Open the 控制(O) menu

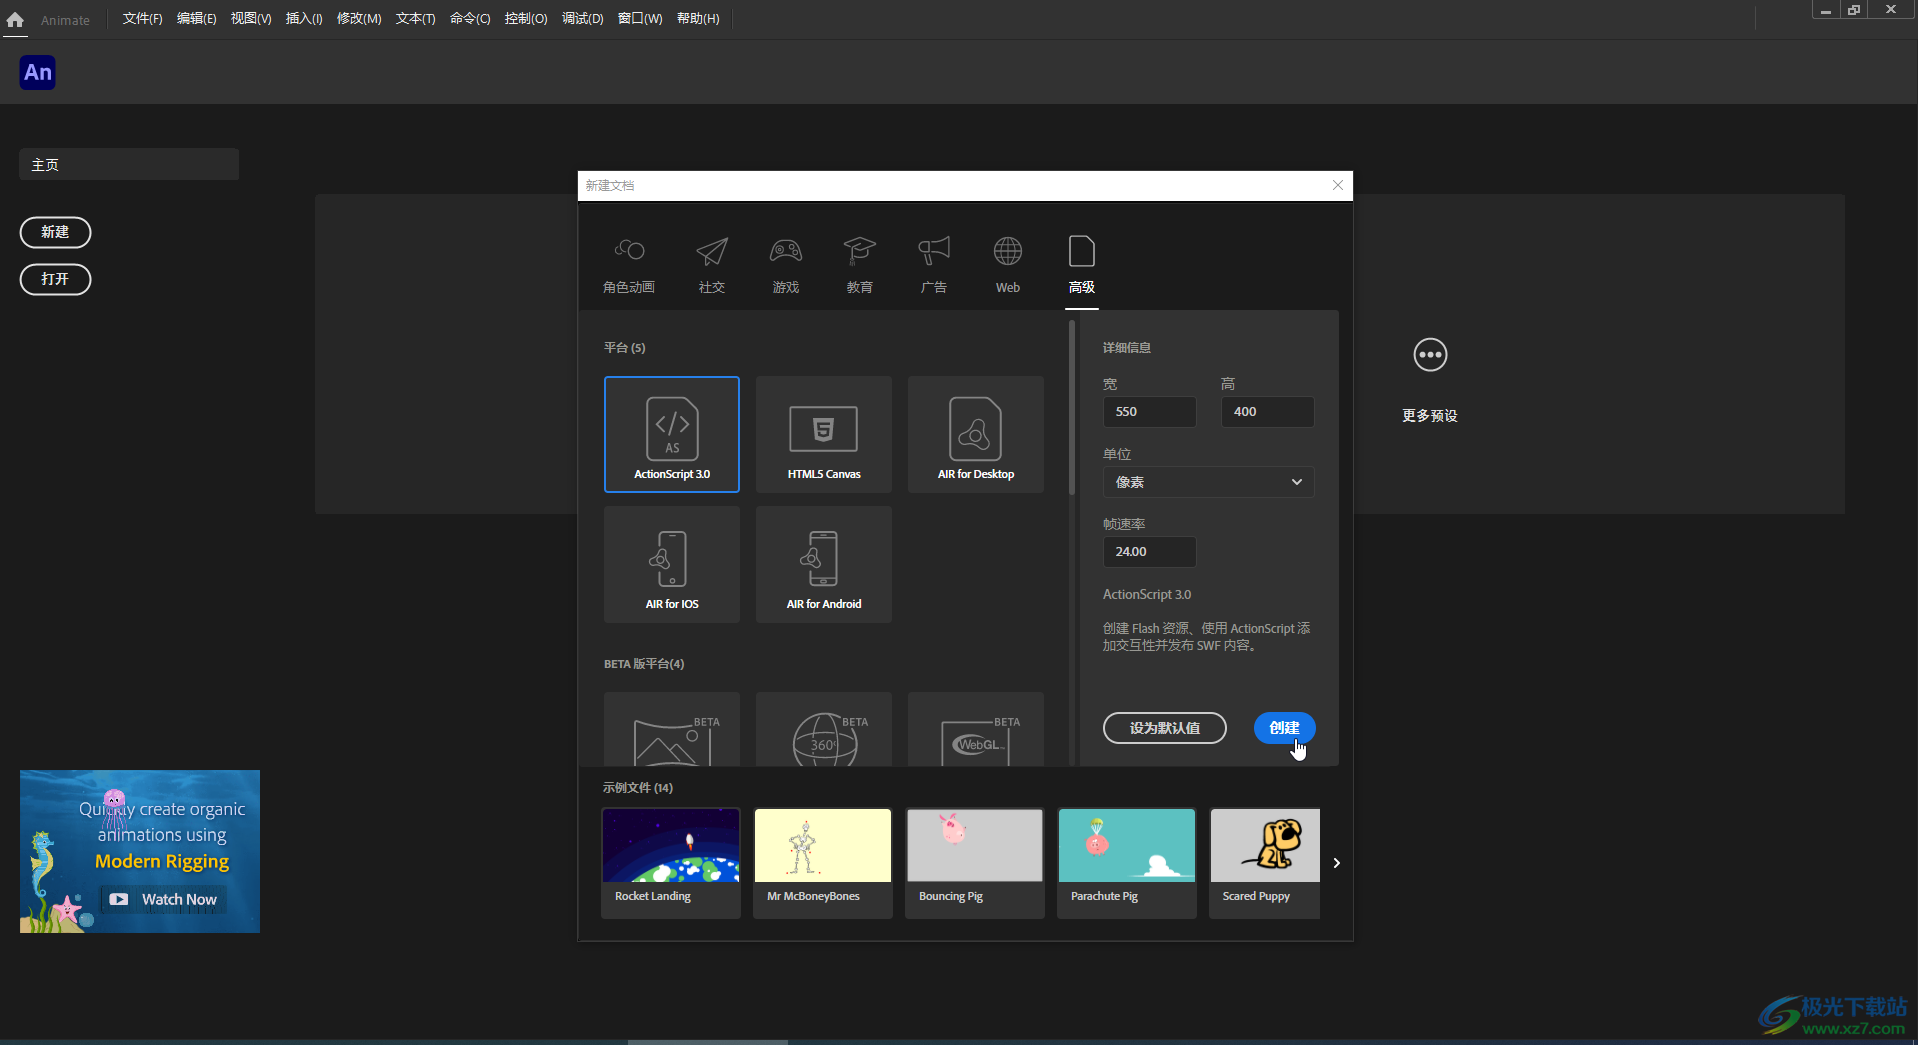coord(526,19)
